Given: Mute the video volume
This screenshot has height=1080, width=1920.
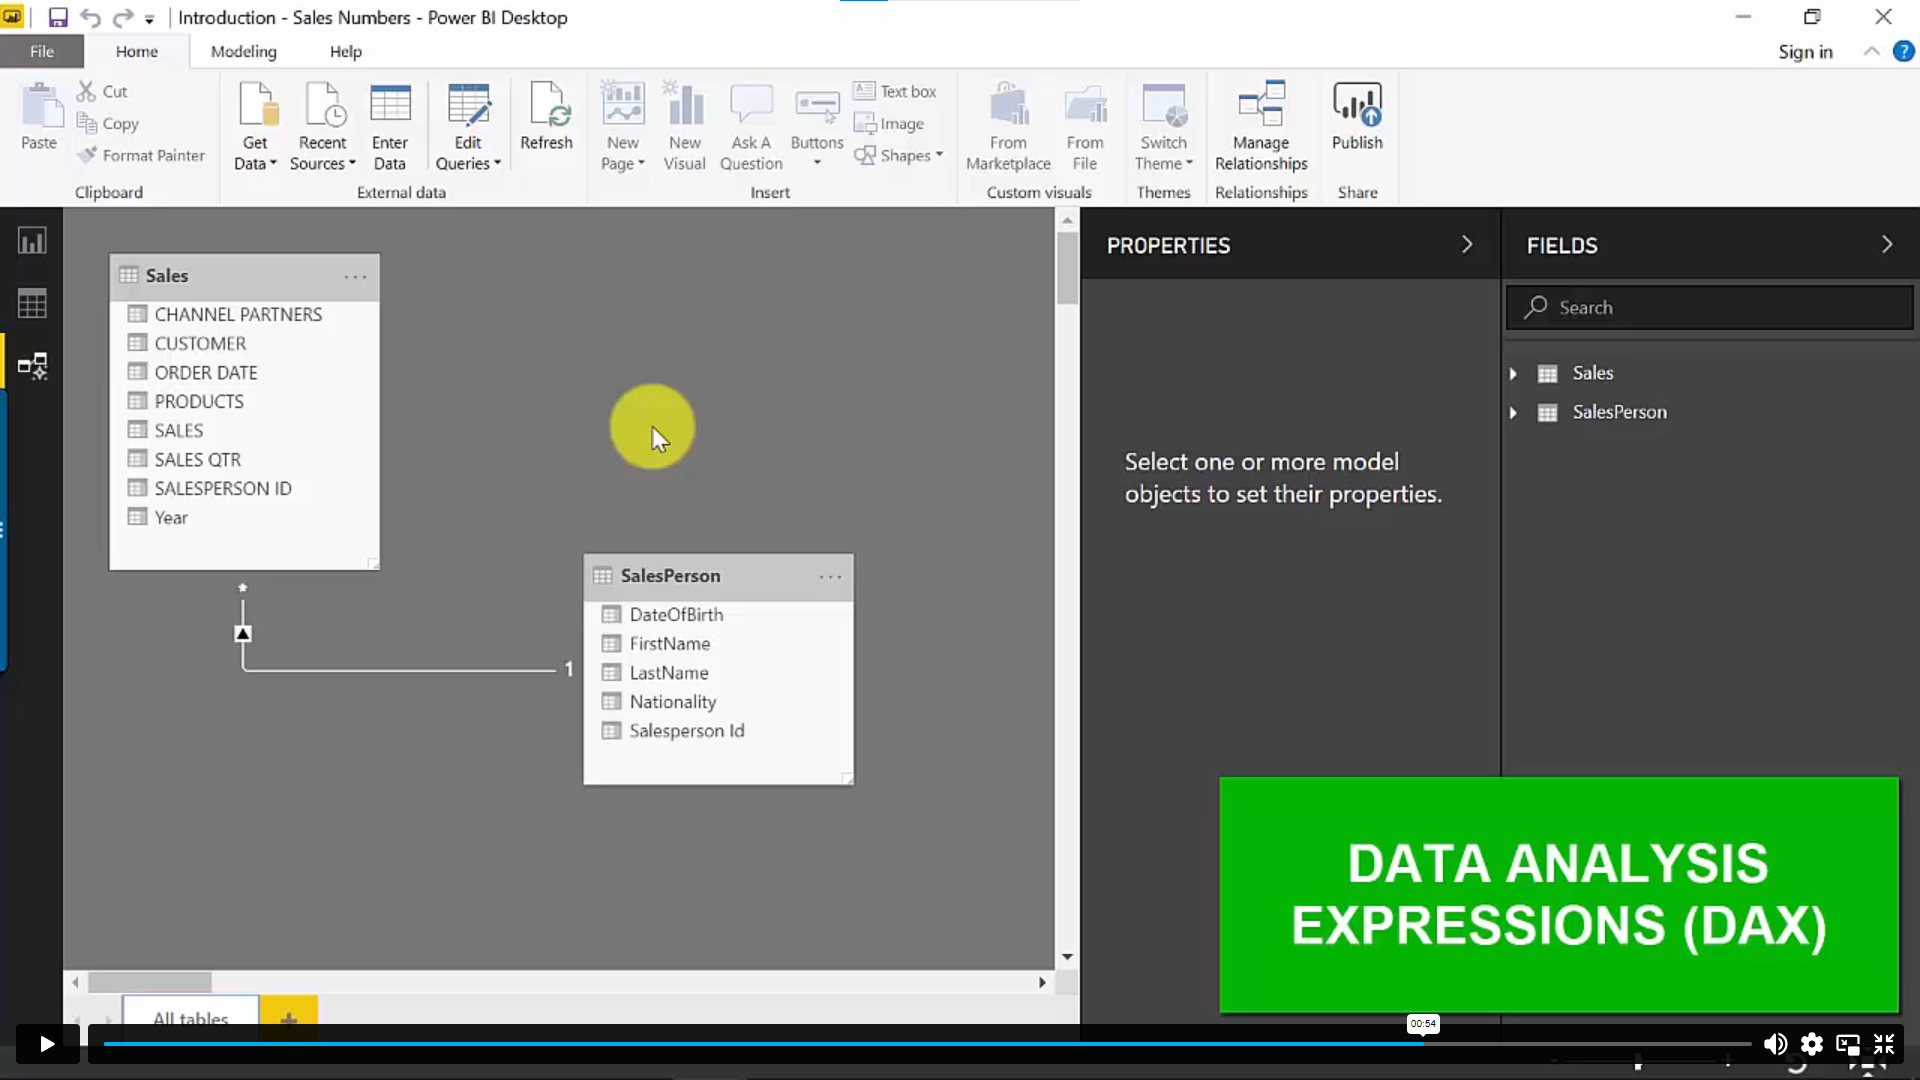Looking at the screenshot, I should 1775,1044.
